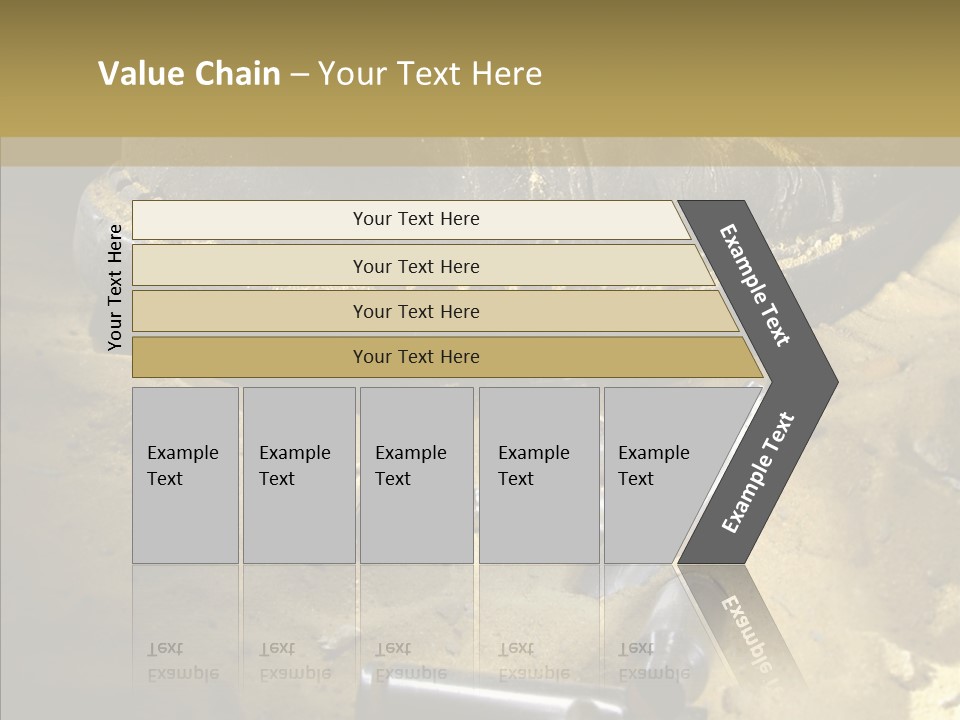Select the third Example Text box
The width and height of the screenshot is (960, 720).
415,475
